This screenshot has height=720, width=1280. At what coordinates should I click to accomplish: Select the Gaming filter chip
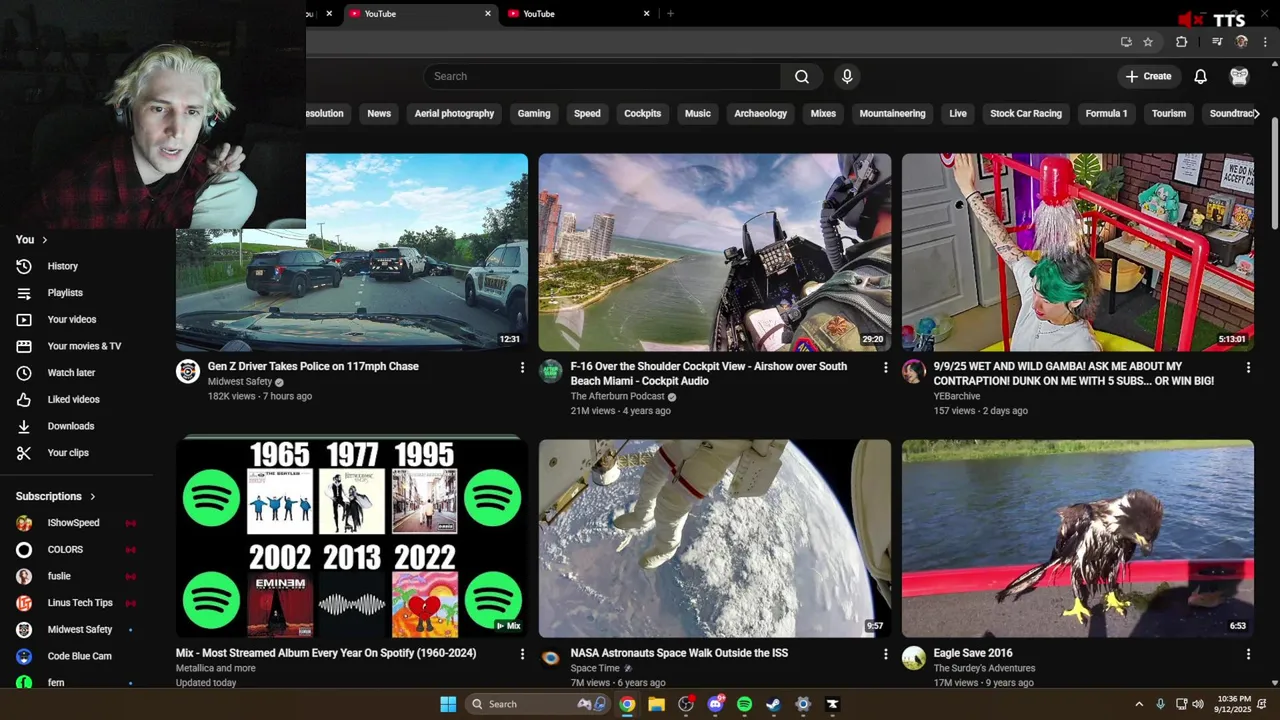(x=534, y=113)
